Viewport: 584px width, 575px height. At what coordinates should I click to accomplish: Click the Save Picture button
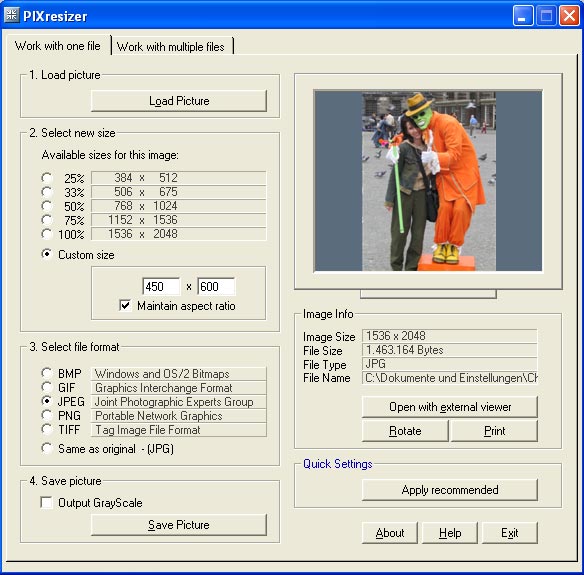(179, 525)
